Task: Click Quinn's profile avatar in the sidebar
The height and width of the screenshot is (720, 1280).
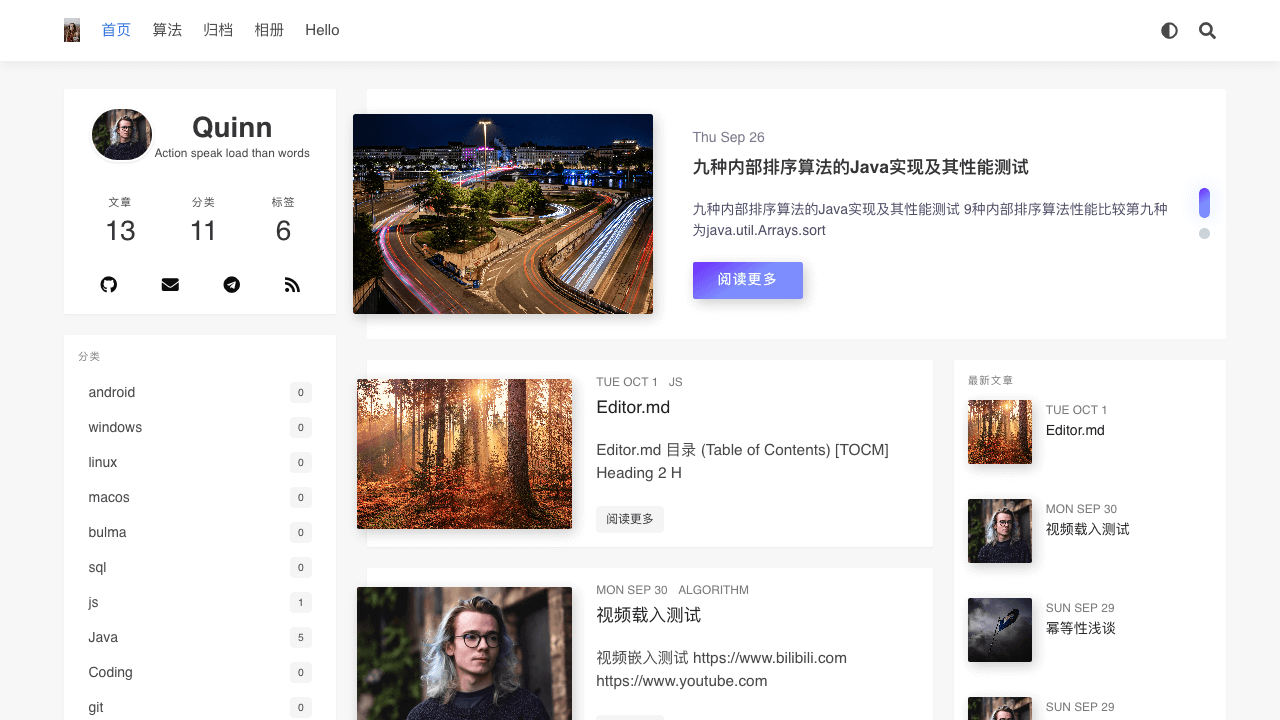Action: tap(122, 135)
